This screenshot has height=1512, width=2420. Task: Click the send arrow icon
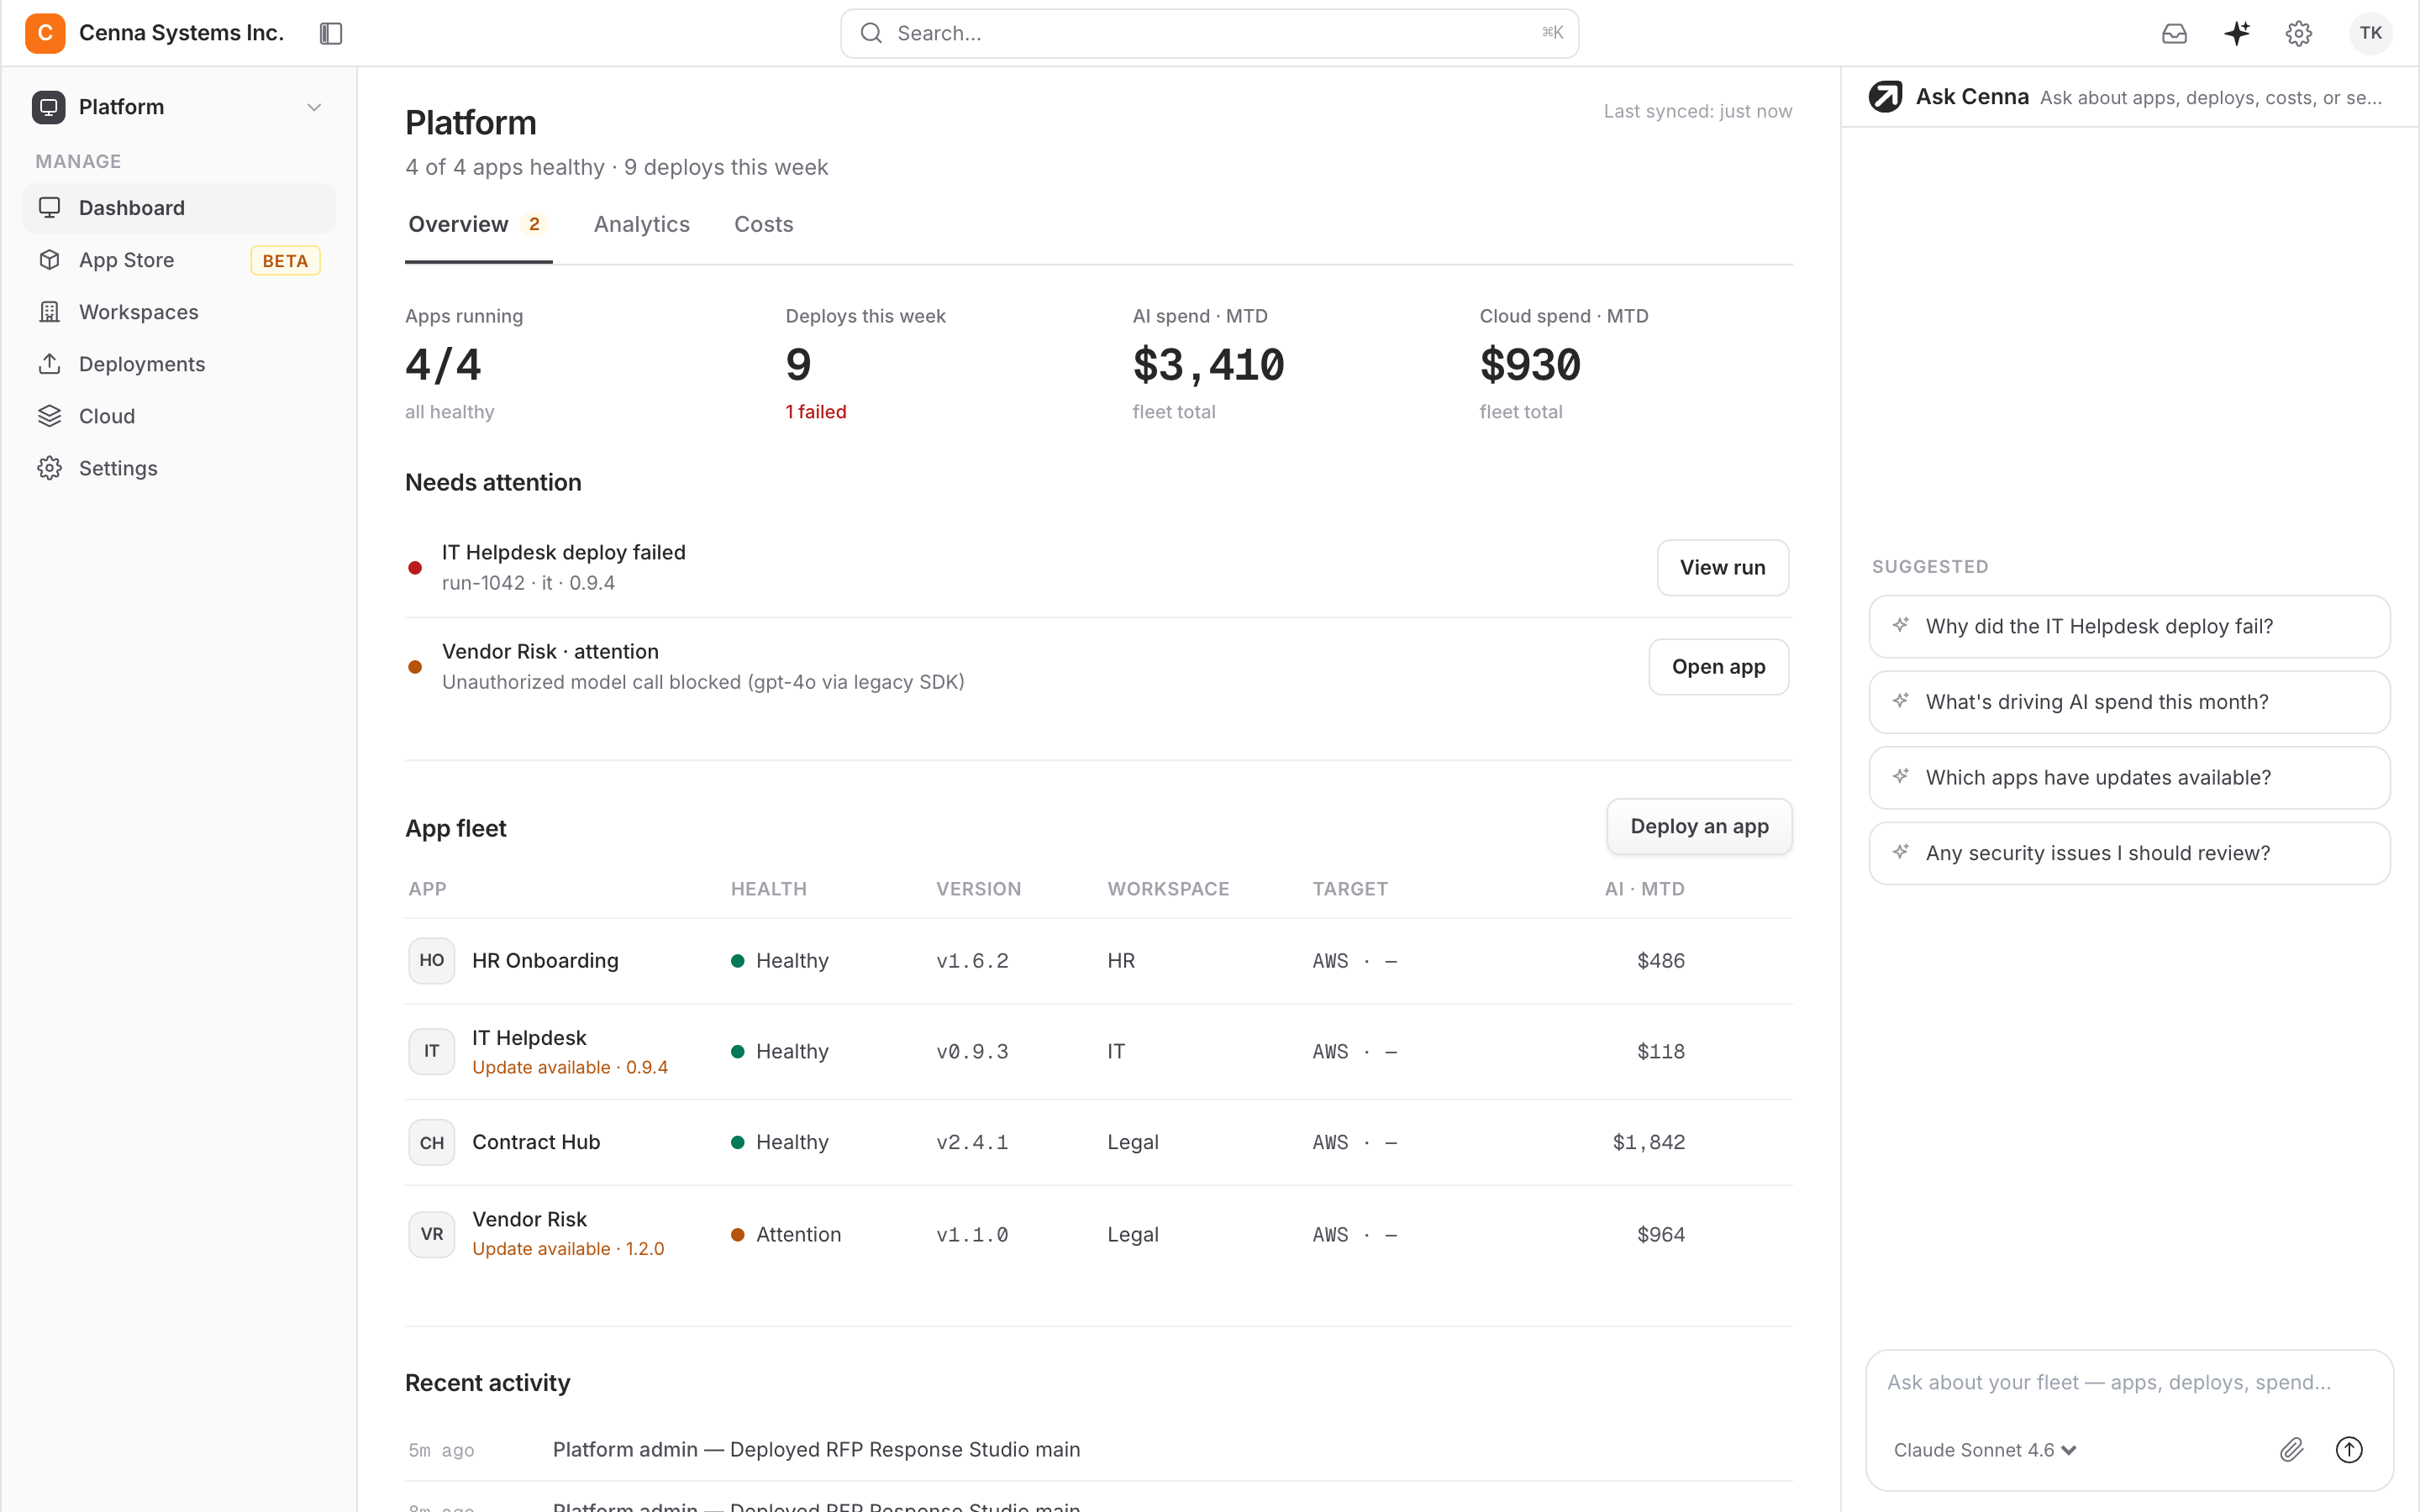(x=2348, y=1450)
